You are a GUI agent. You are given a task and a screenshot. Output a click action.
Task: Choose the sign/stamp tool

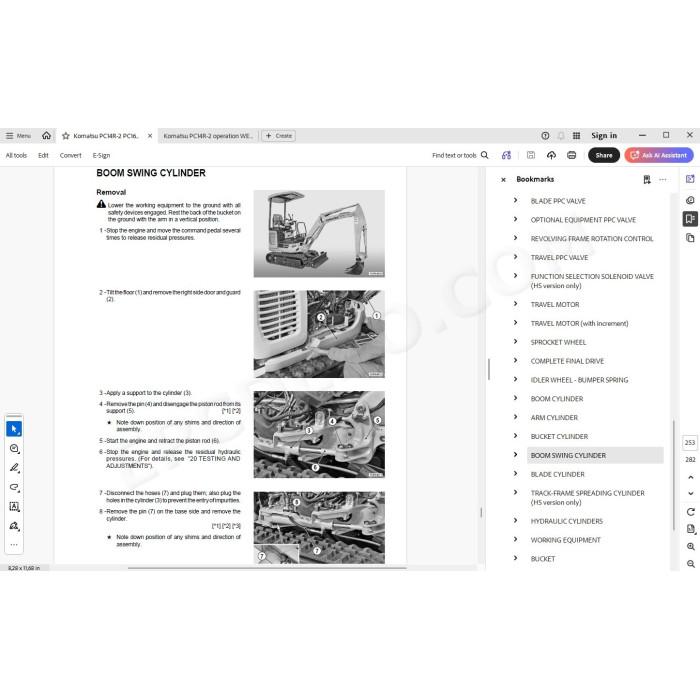tap(14, 526)
